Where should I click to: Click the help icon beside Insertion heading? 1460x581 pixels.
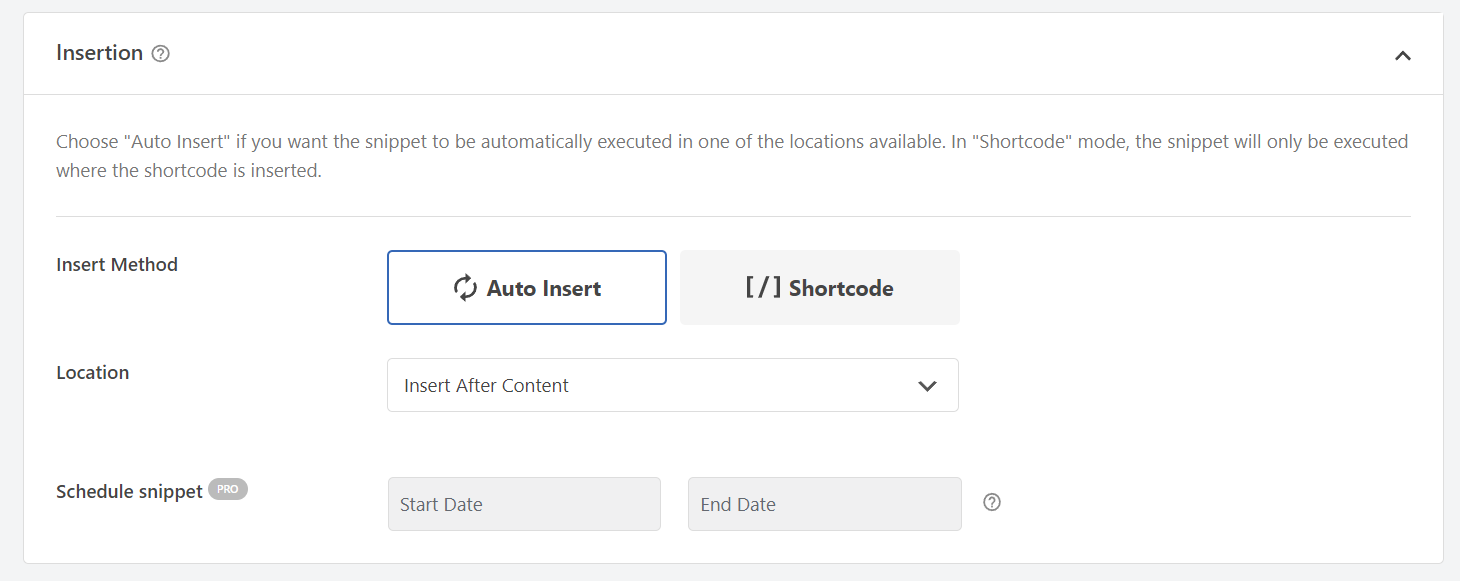[x=160, y=54]
